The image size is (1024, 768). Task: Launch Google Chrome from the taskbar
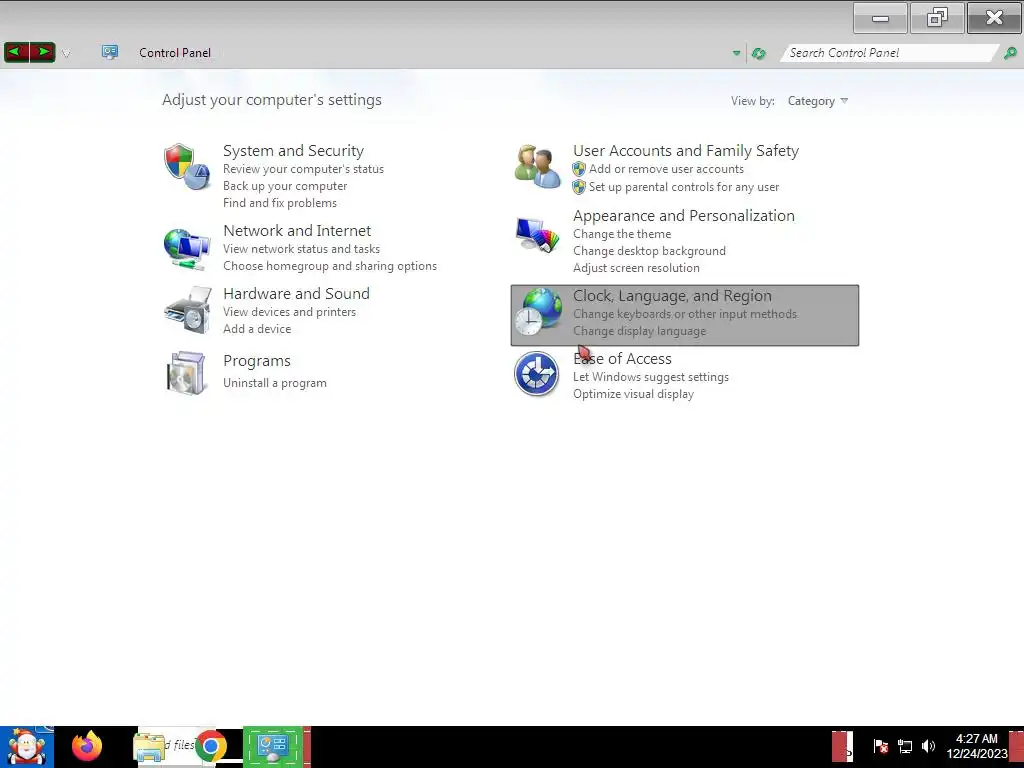tap(210, 746)
